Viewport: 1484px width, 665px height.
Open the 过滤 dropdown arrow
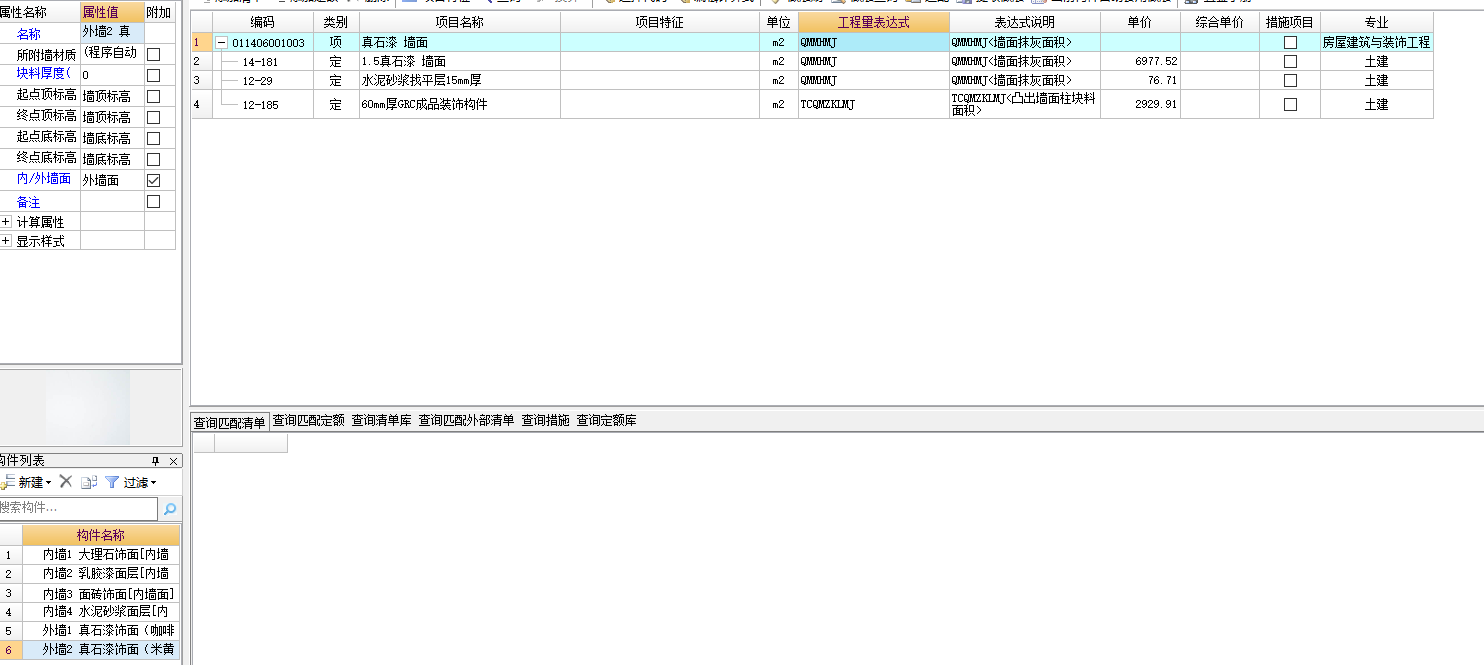pos(153,482)
